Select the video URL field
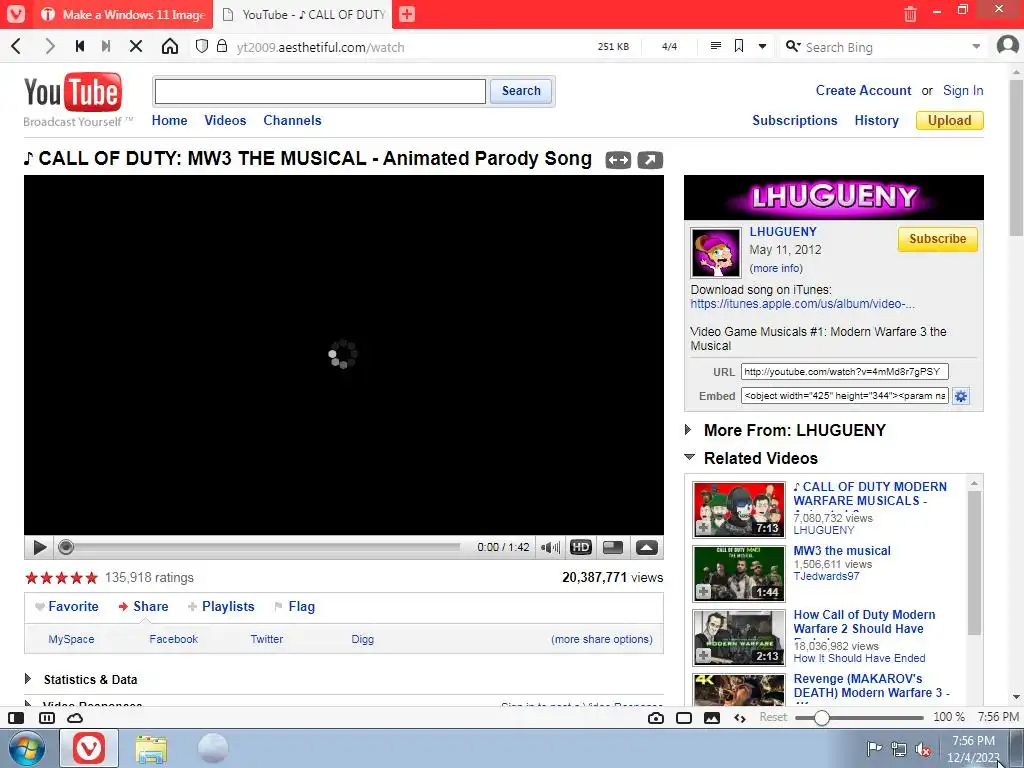The image size is (1024, 768). click(x=844, y=372)
